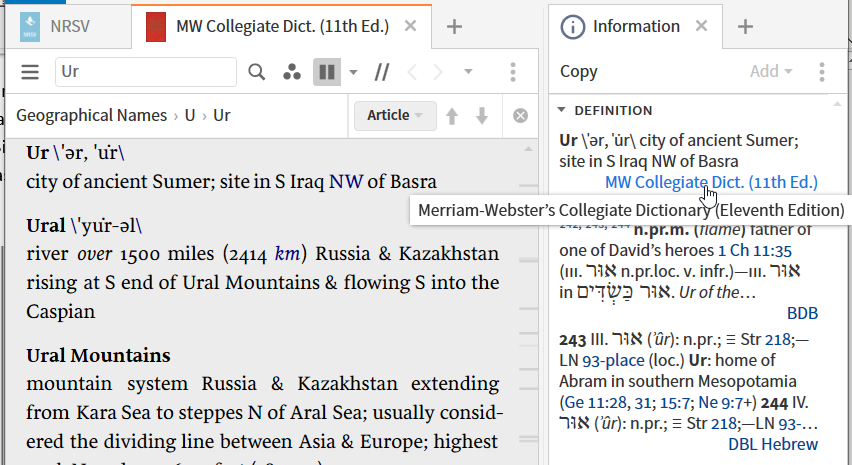
Task: Click the NW abbreviation link in Ur entry
Action: (x=346, y=181)
